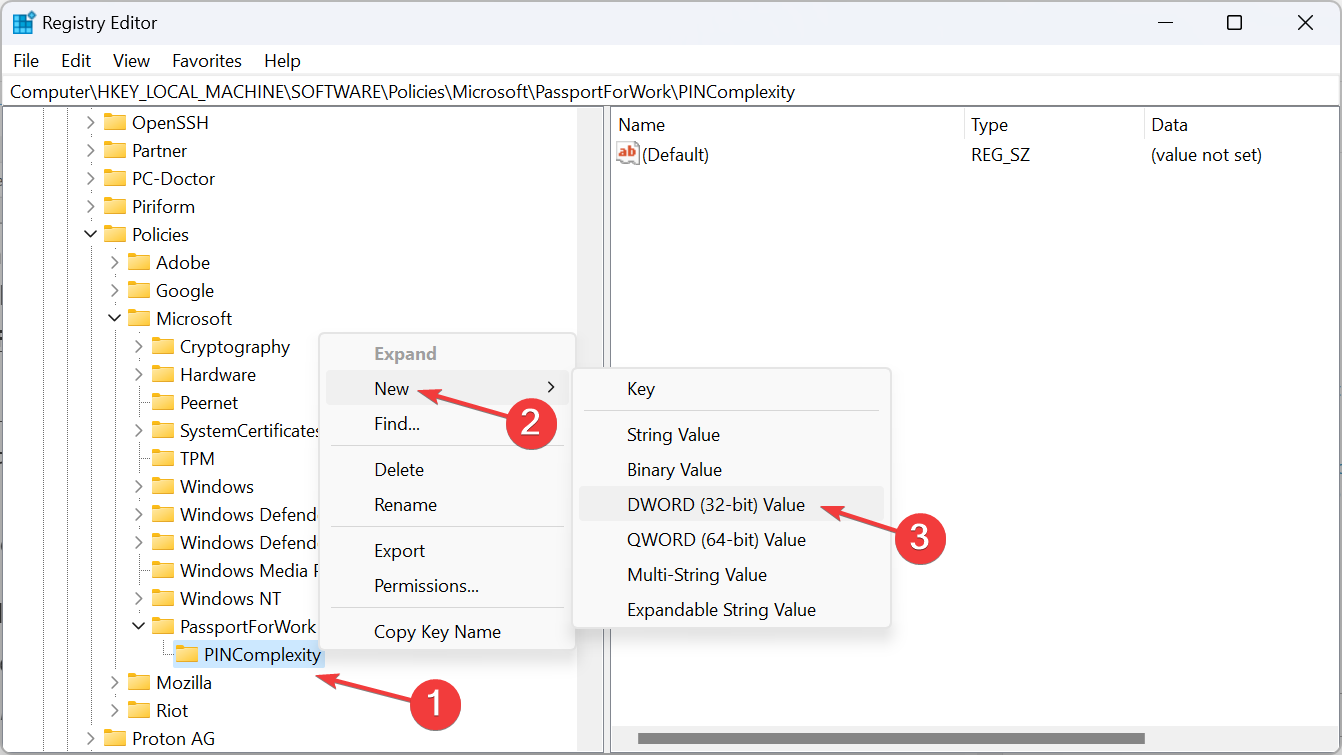Select Key in the New submenu
The height and width of the screenshot is (755, 1342).
click(x=731, y=389)
